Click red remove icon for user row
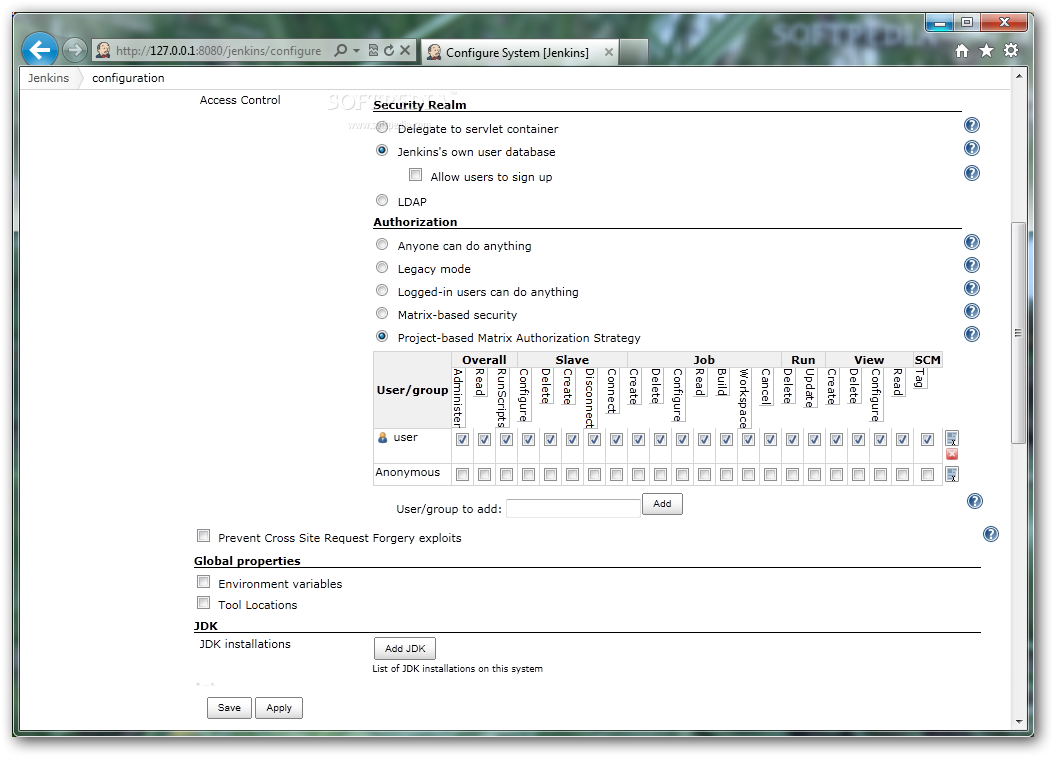This screenshot has height=757, width=1054. [x=952, y=454]
